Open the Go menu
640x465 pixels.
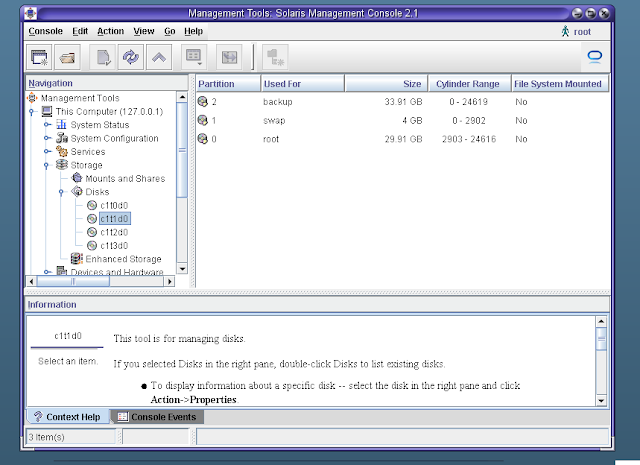coord(170,31)
